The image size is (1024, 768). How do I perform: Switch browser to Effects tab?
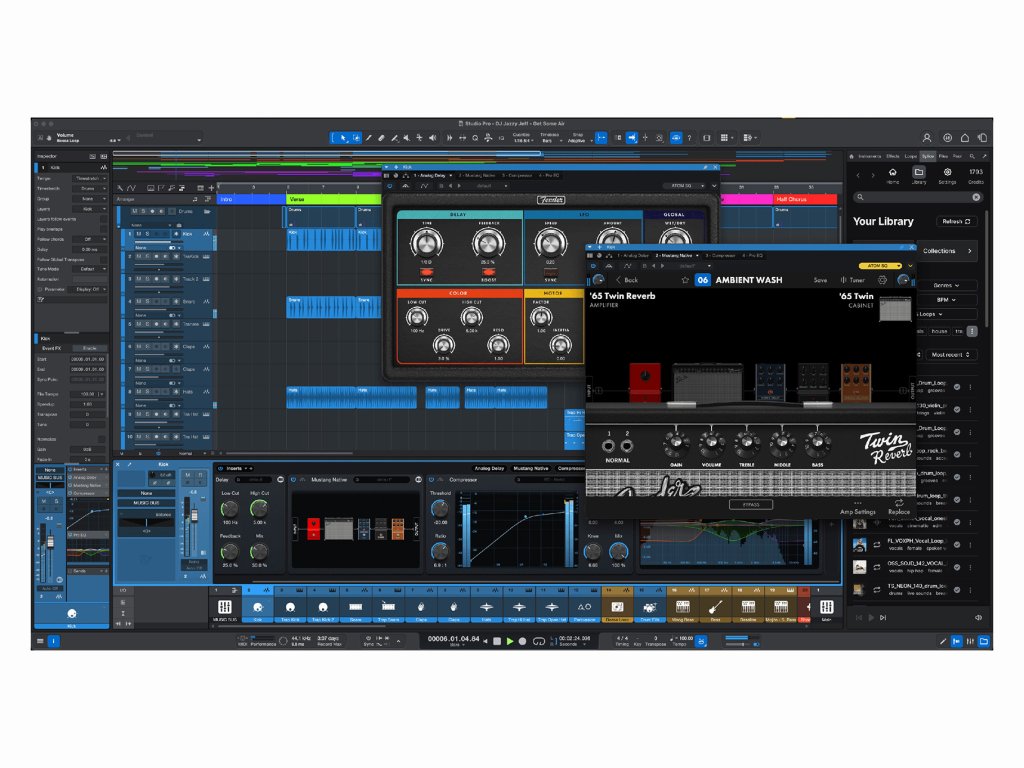click(893, 156)
